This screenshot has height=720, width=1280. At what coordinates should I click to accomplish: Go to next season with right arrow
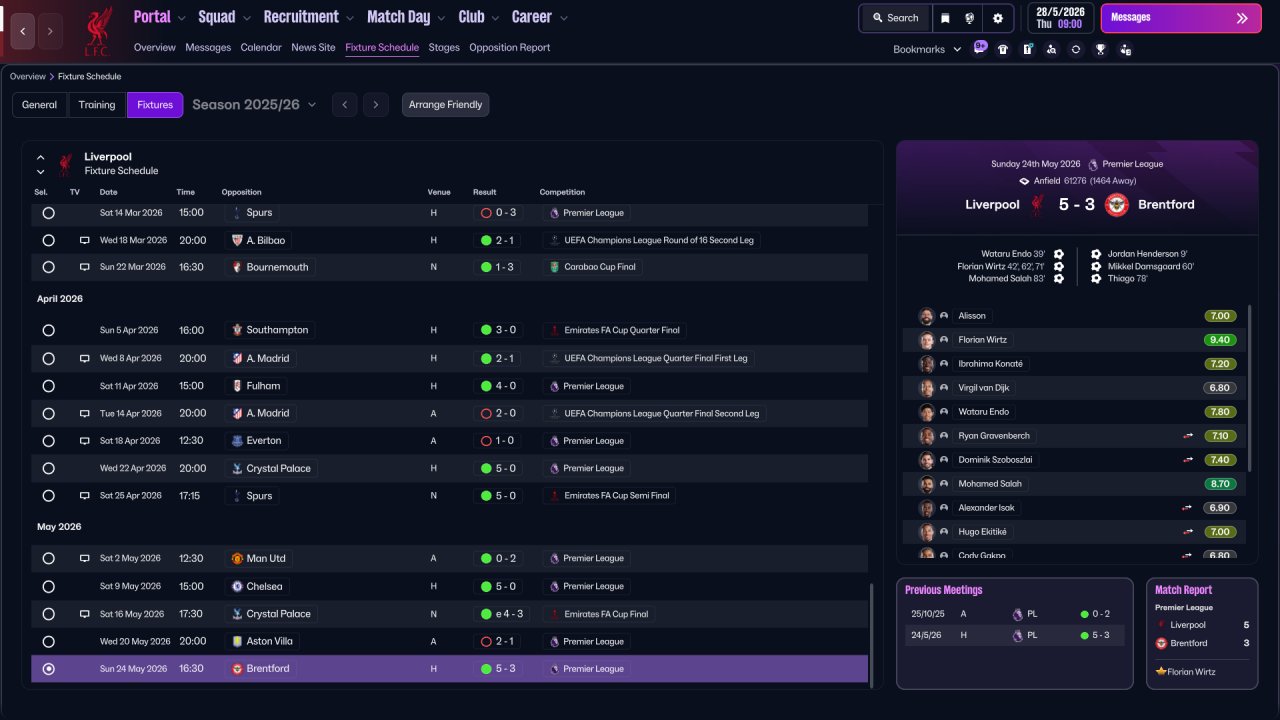click(x=376, y=105)
